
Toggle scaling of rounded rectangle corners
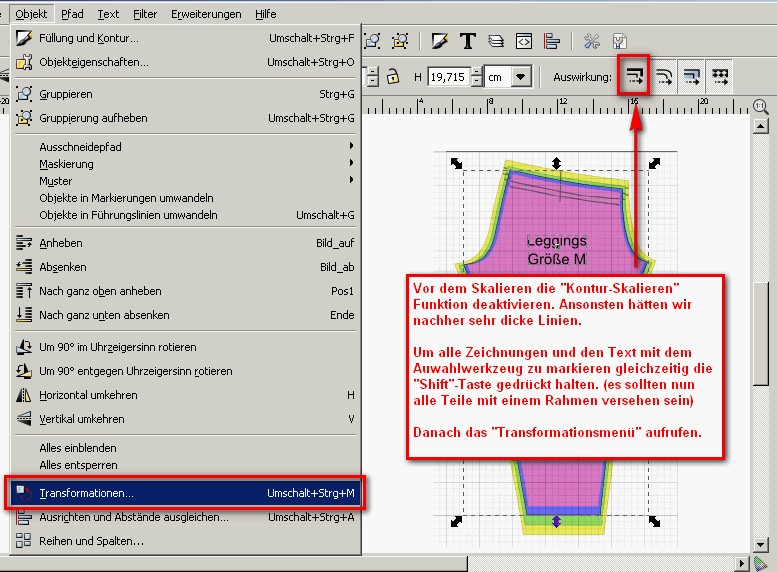pyautogui.click(x=664, y=76)
